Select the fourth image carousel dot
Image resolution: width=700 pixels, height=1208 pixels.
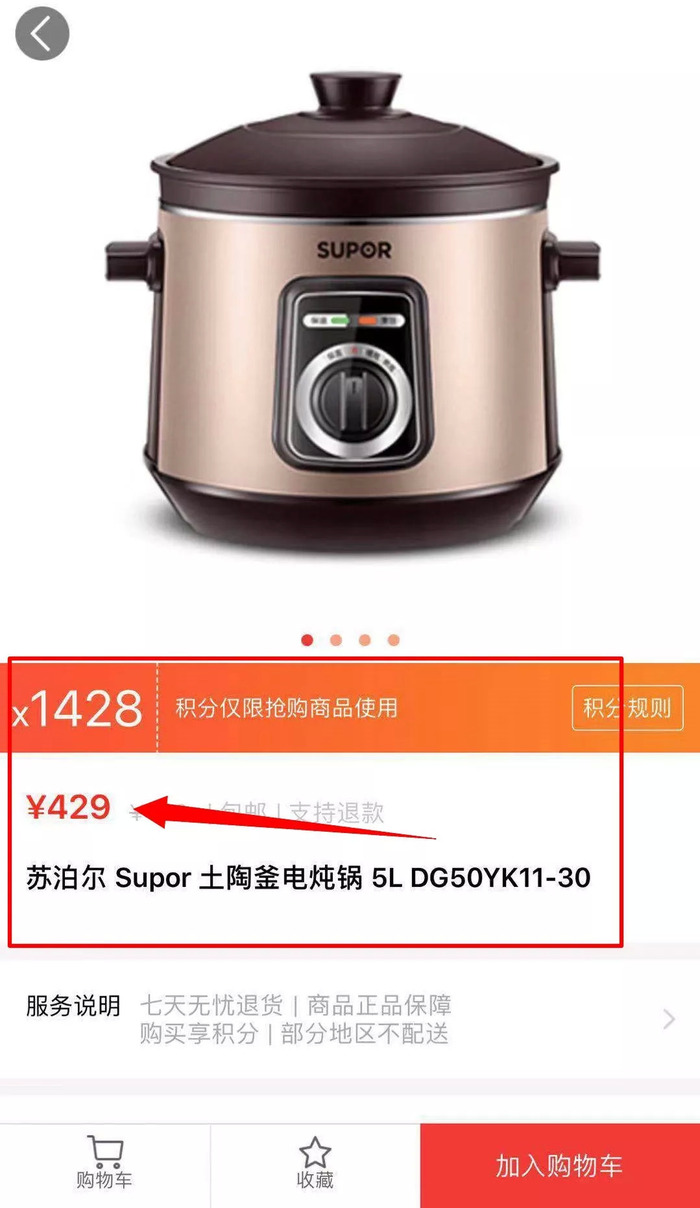coord(394,640)
